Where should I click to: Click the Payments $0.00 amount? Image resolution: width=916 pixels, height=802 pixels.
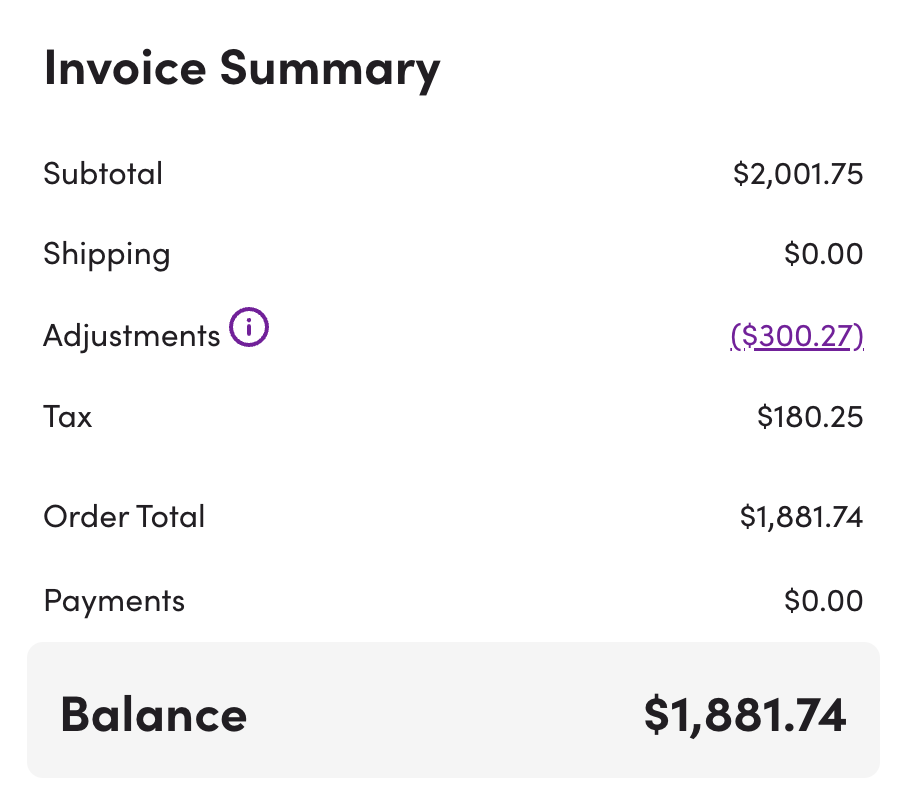point(824,601)
